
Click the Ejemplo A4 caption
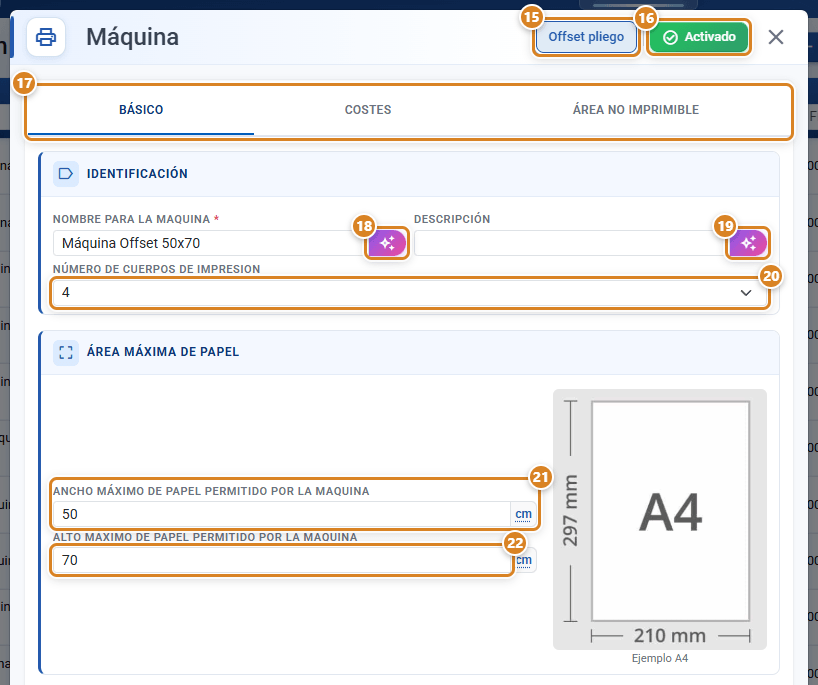pyautogui.click(x=659, y=658)
